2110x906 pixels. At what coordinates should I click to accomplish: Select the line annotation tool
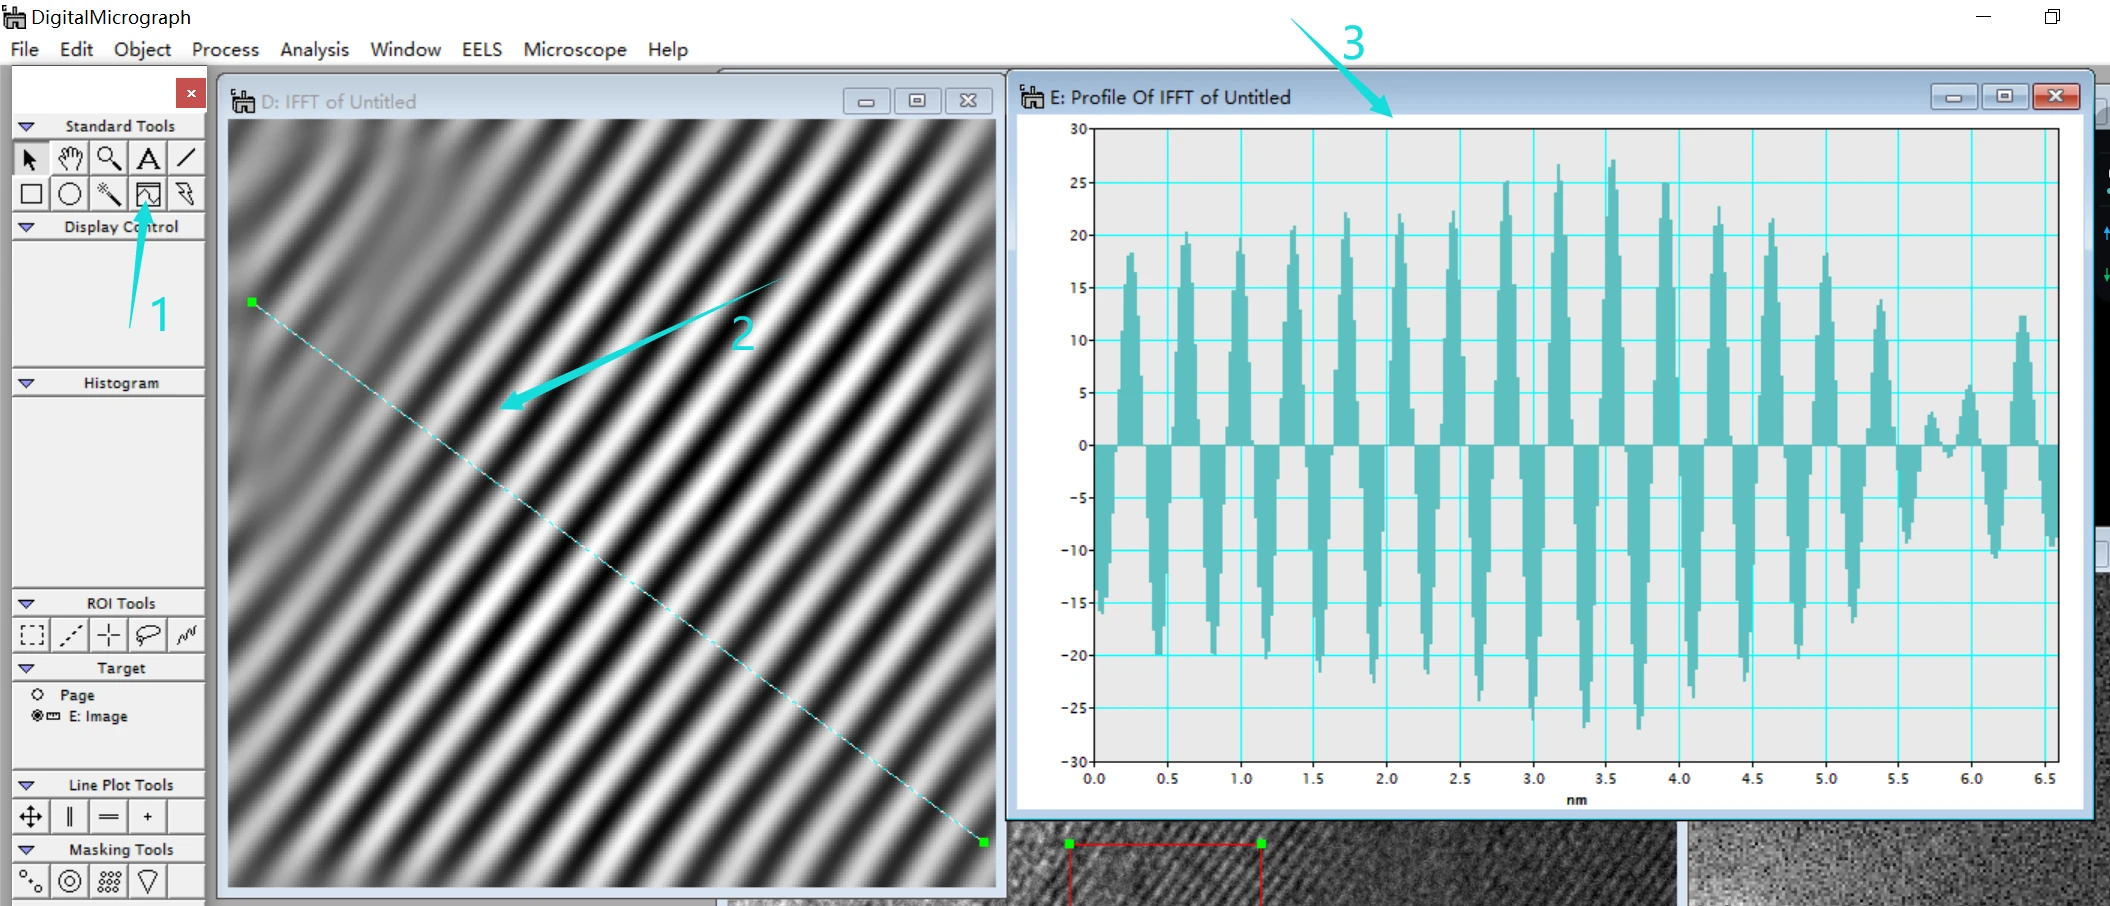(186, 158)
